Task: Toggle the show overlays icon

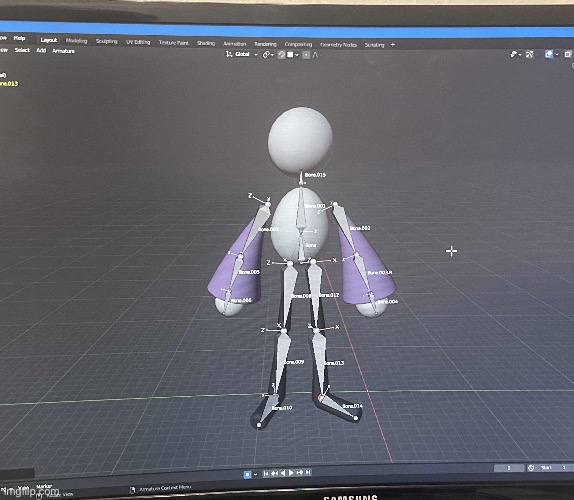Action: (549, 54)
